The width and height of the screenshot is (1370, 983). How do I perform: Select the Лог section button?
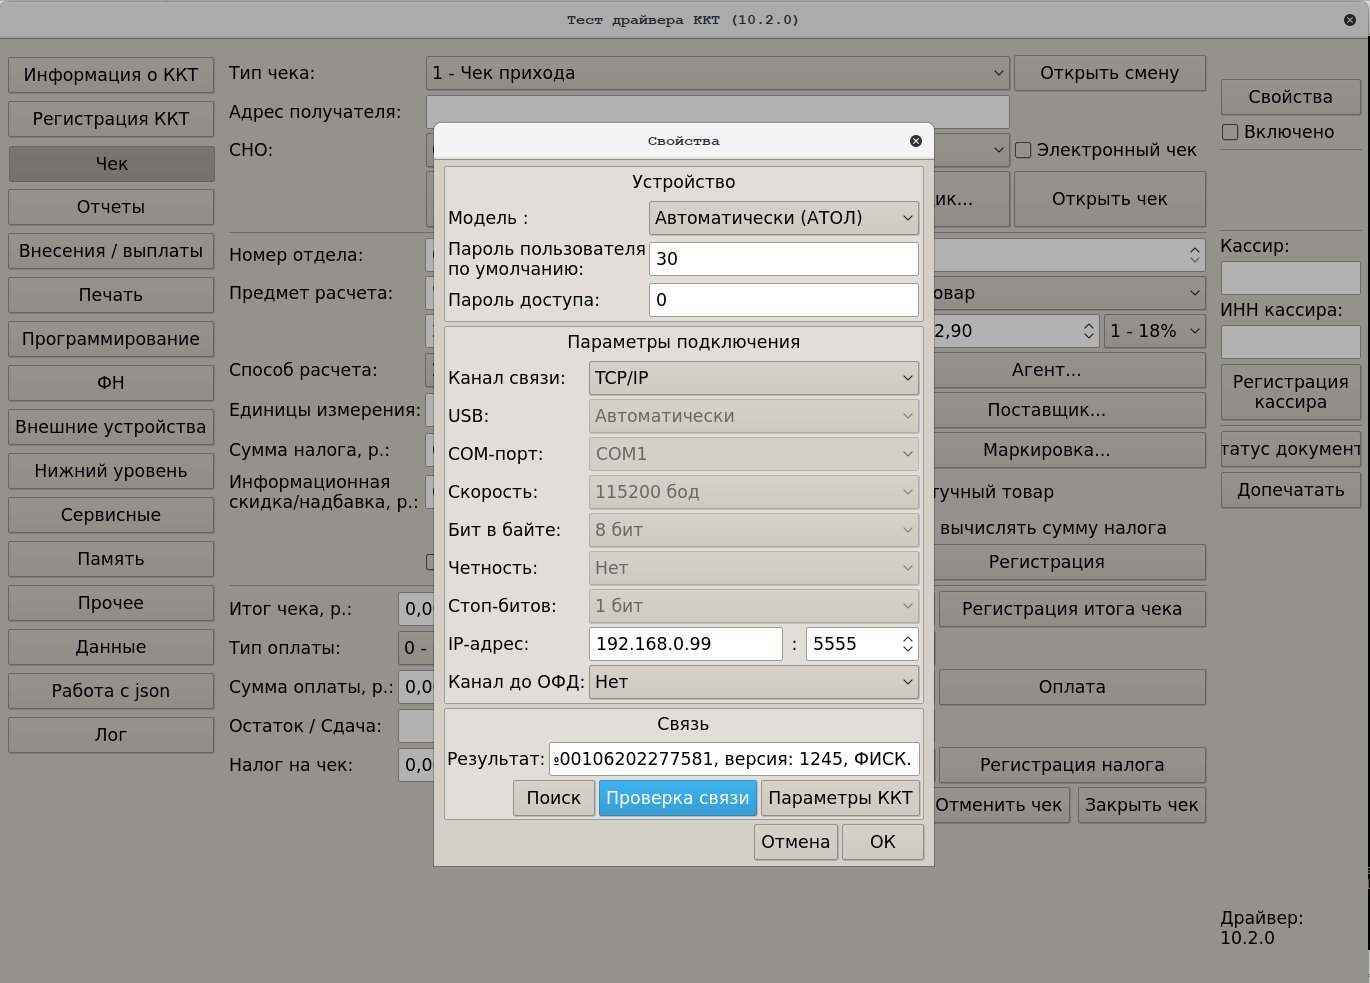click(x=111, y=735)
